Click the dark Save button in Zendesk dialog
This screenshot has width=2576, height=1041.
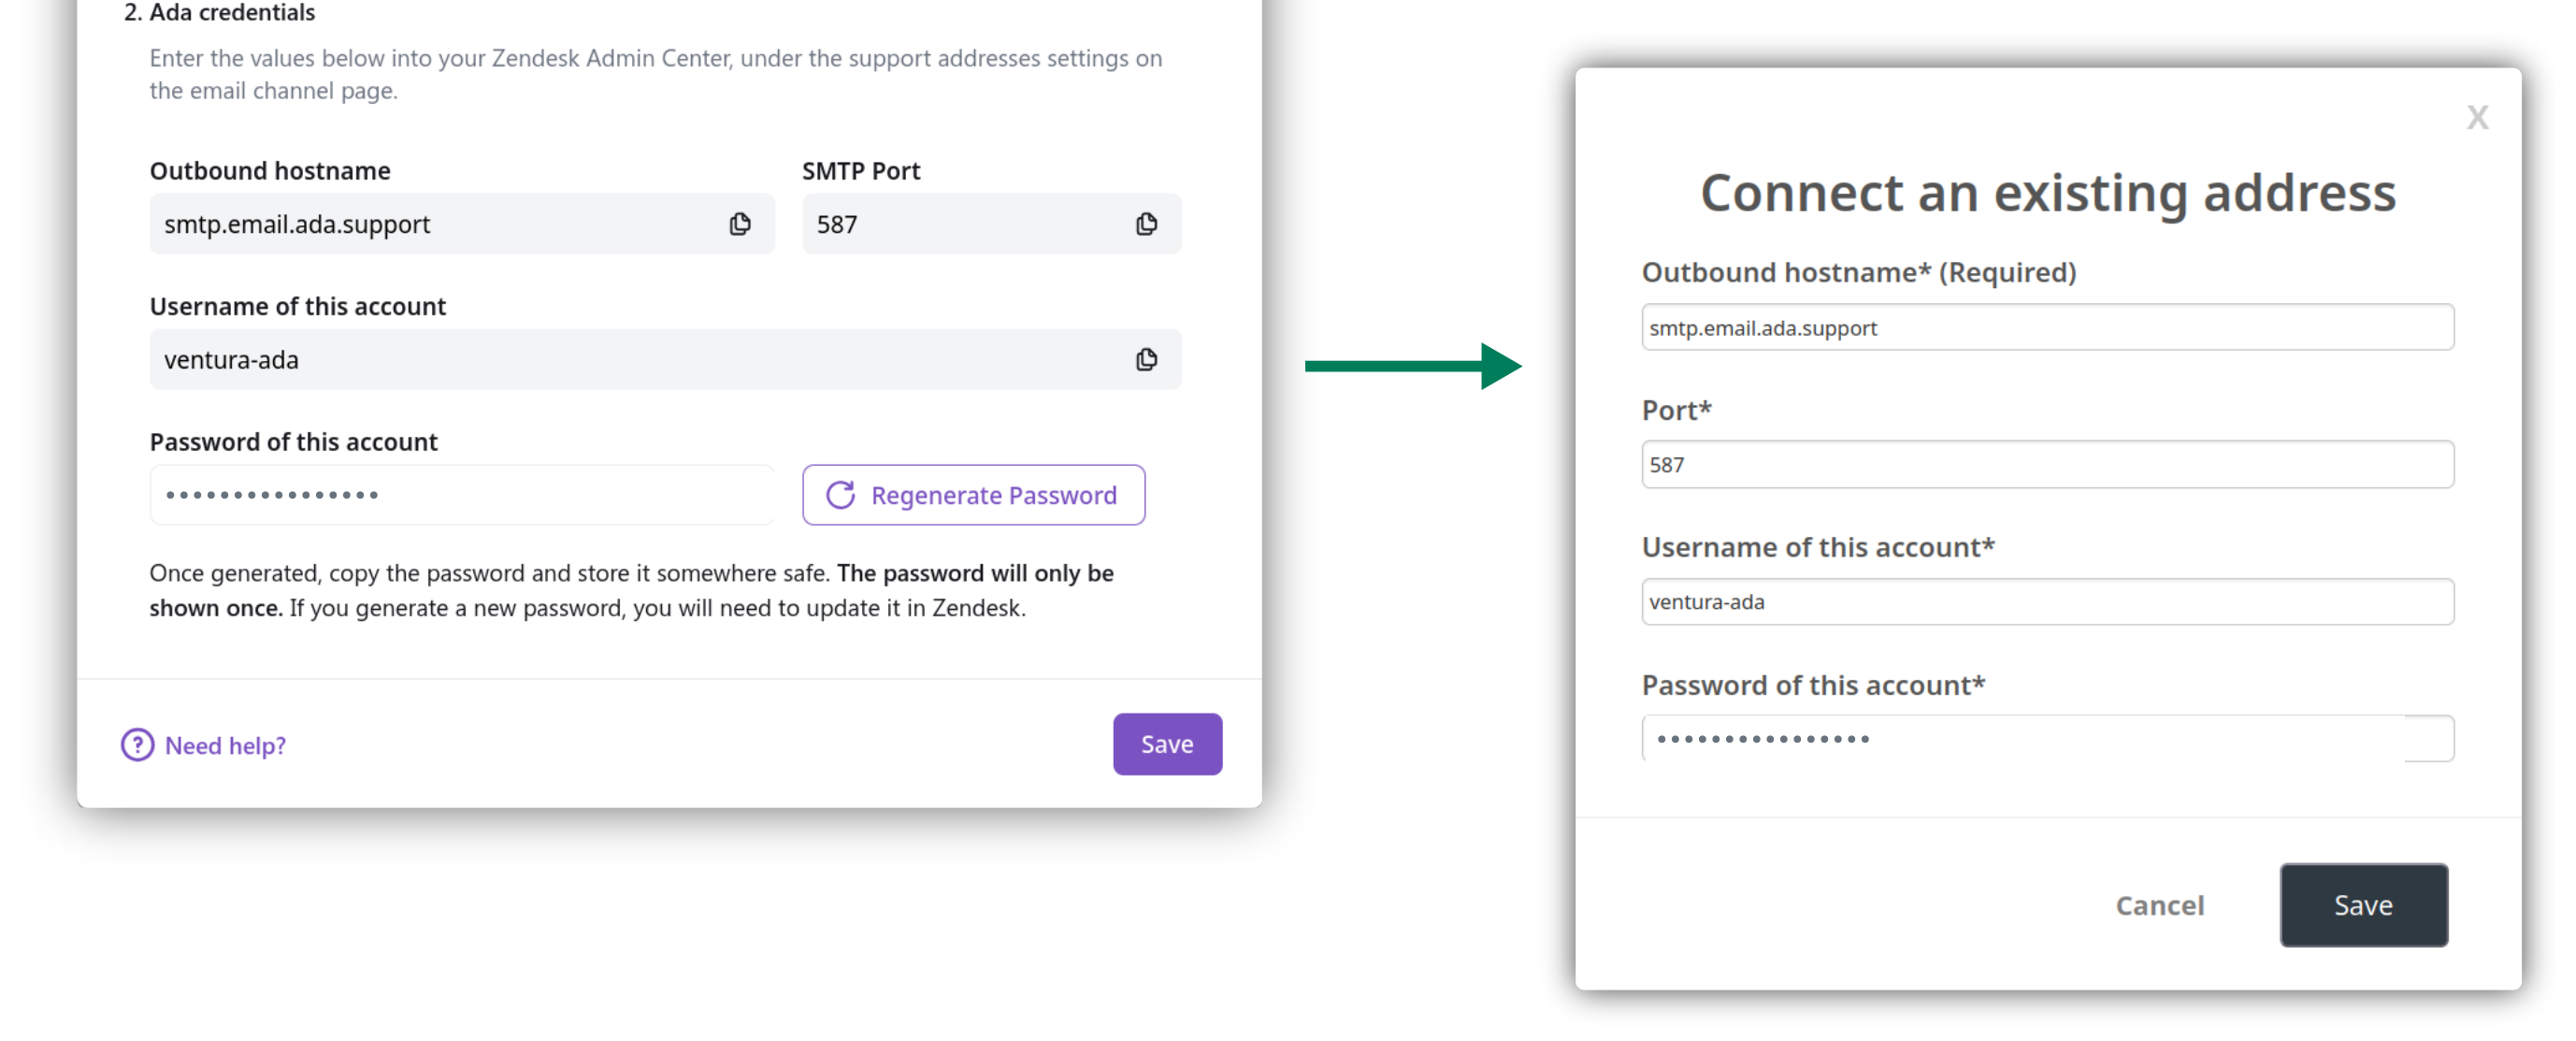point(2363,905)
